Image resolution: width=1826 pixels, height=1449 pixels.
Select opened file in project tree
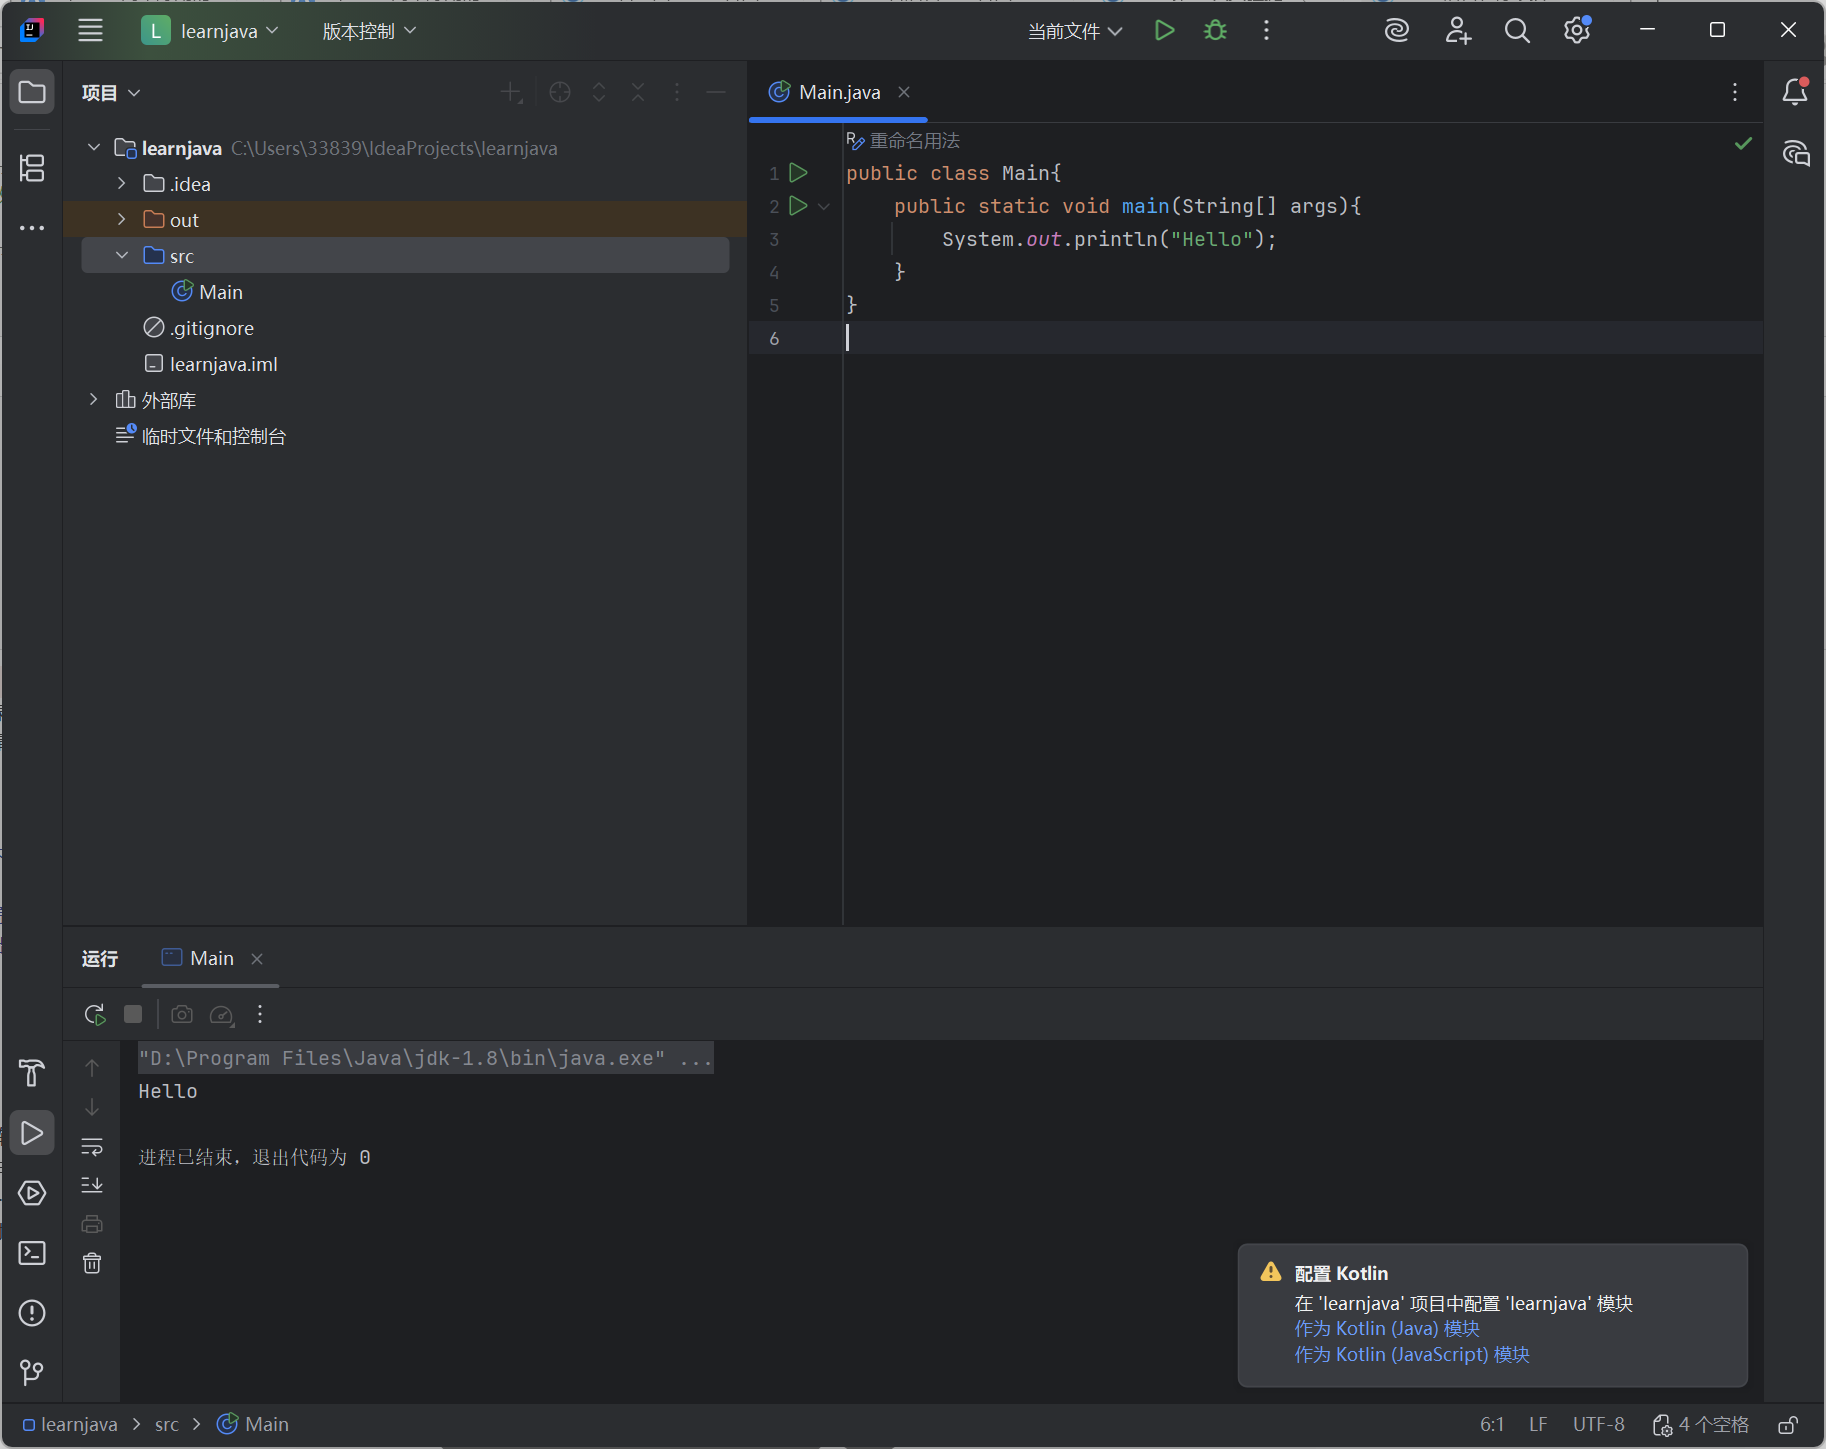[560, 92]
